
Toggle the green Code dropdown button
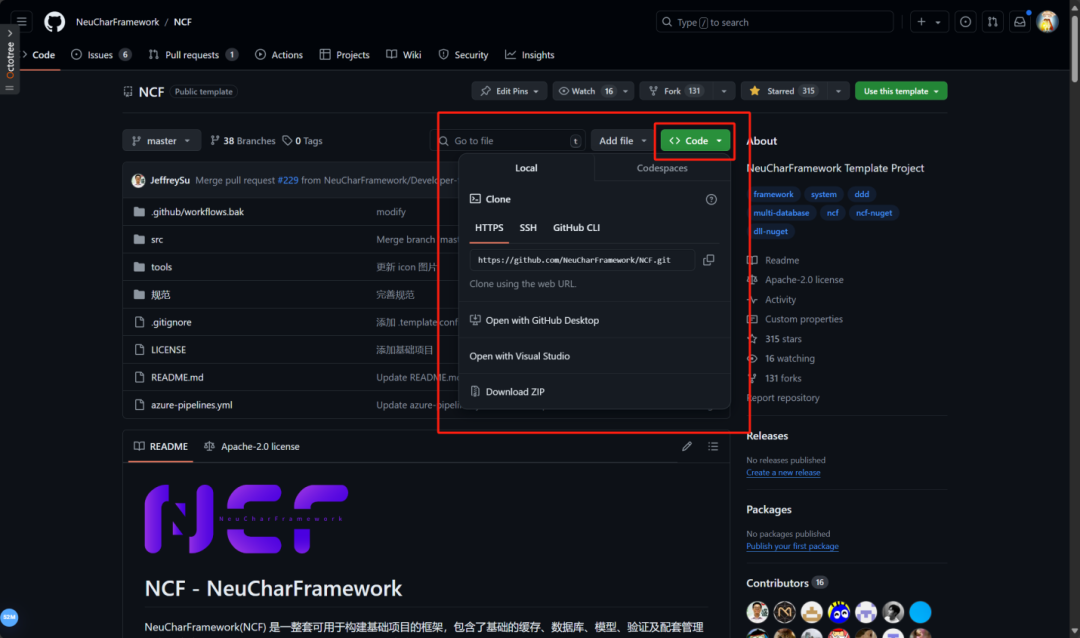[x=695, y=141]
